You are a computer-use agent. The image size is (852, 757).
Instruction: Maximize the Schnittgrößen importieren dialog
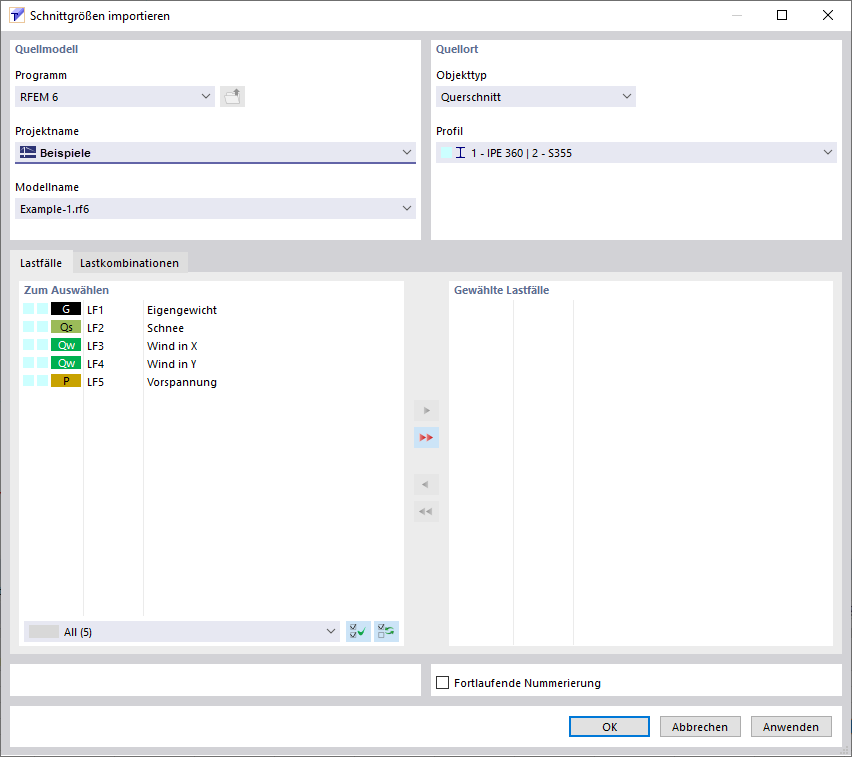coord(781,15)
